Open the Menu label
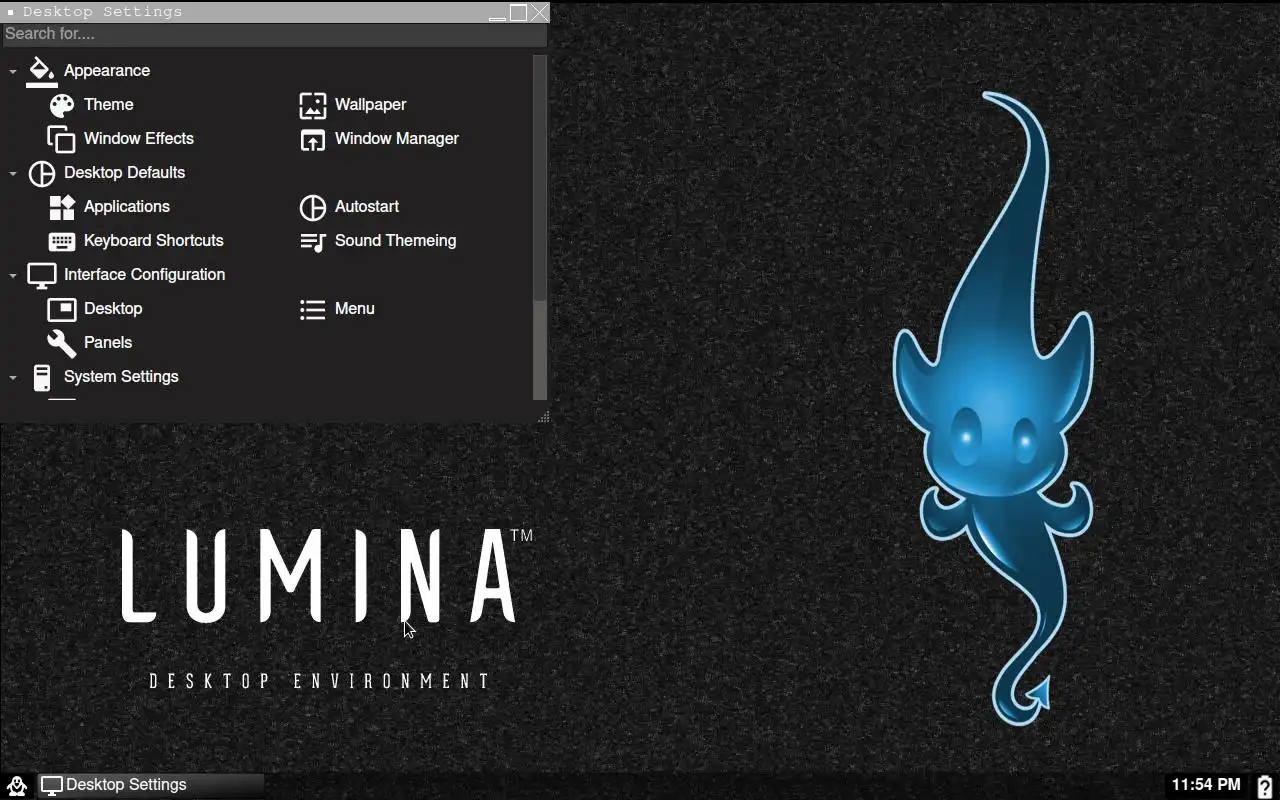 tap(355, 309)
